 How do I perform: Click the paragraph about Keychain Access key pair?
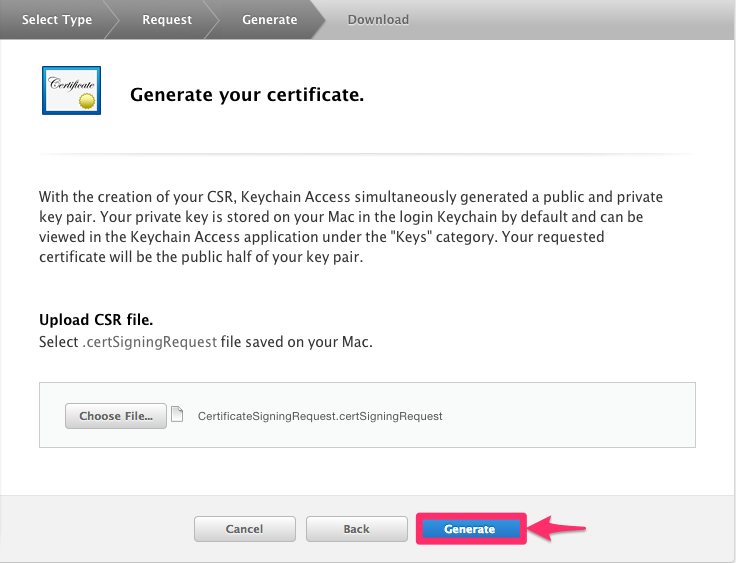(x=350, y=226)
